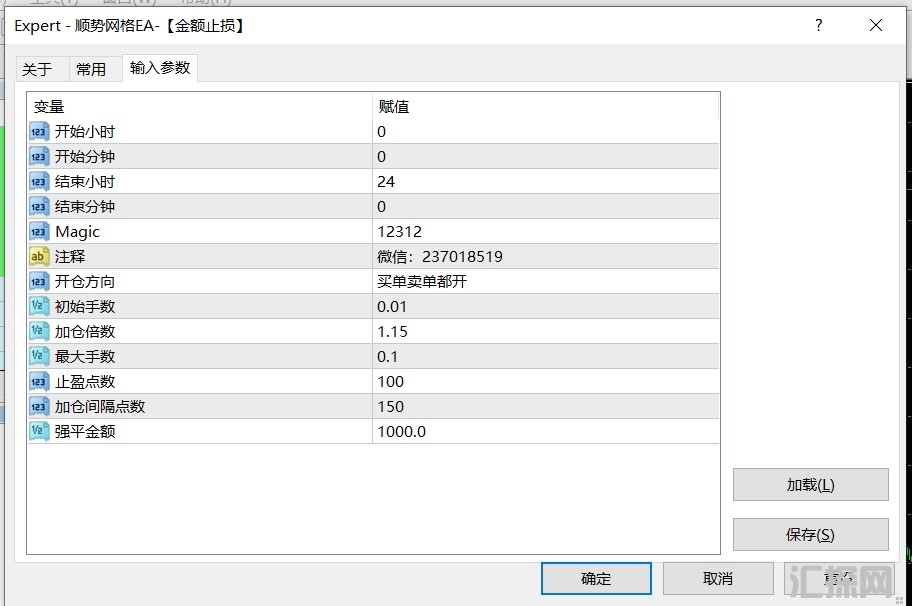Click the integer icon beside 开始小时
This screenshot has width=912, height=606.
[x=39, y=132]
